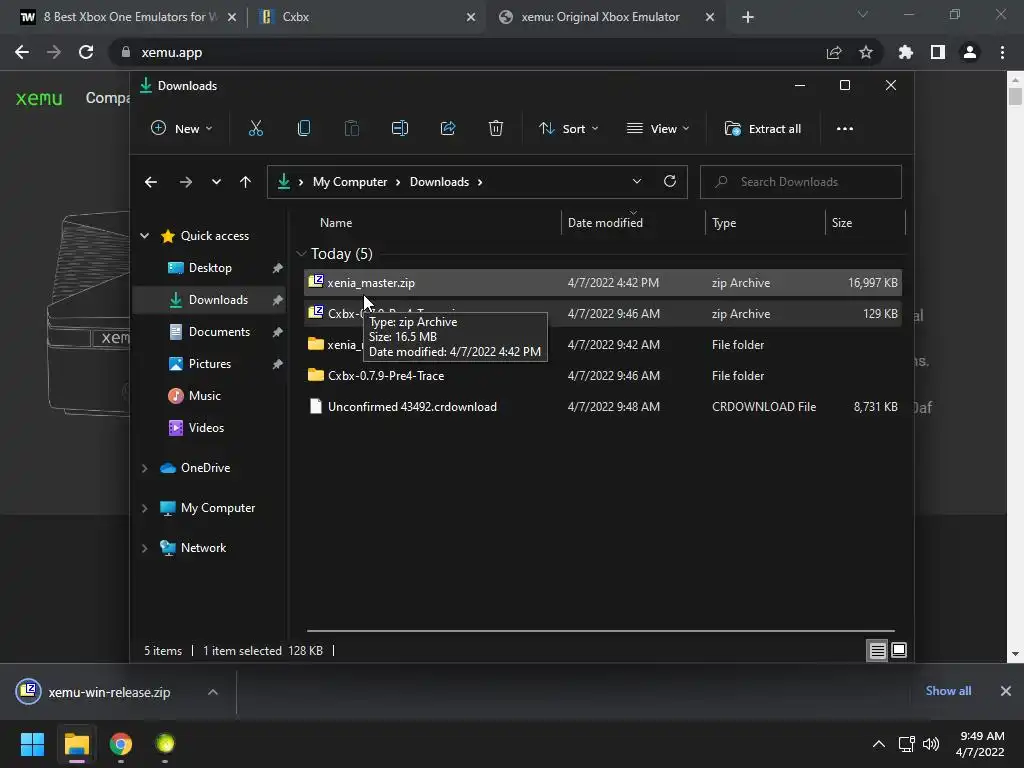
Task: Click the Delete trash icon in Explorer
Action: point(496,129)
